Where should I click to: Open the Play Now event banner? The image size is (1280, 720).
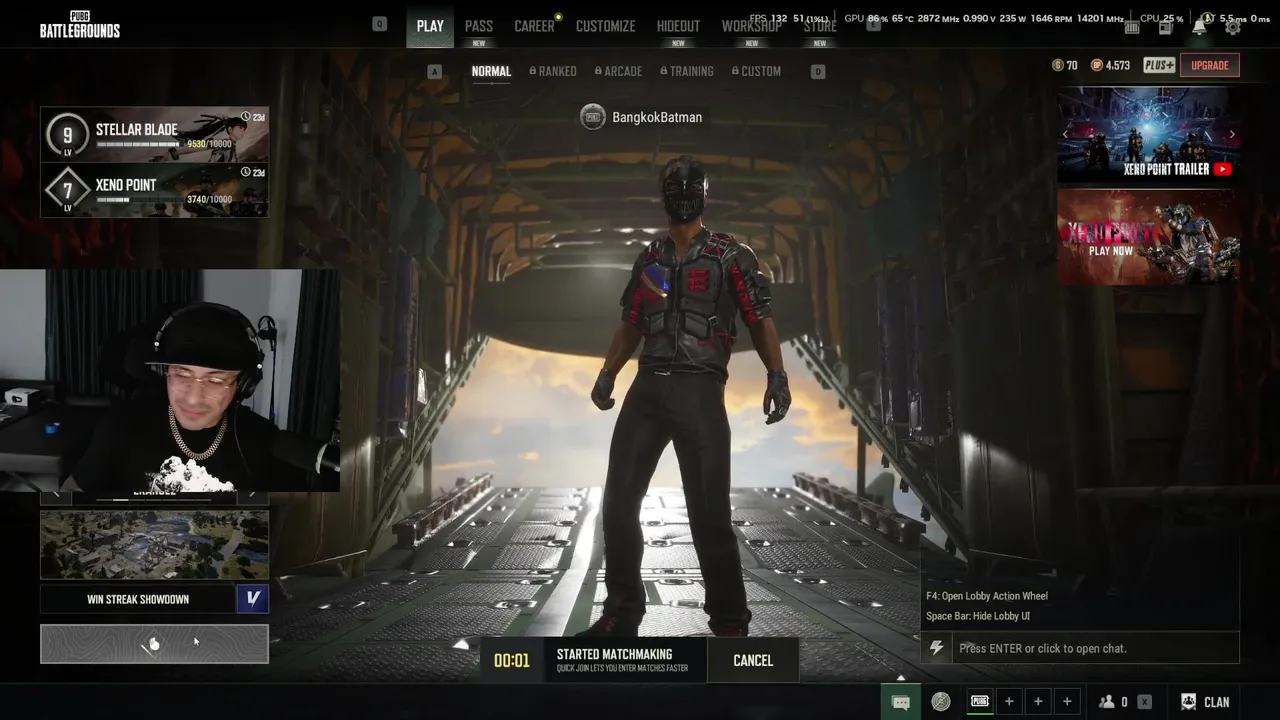coord(1149,237)
